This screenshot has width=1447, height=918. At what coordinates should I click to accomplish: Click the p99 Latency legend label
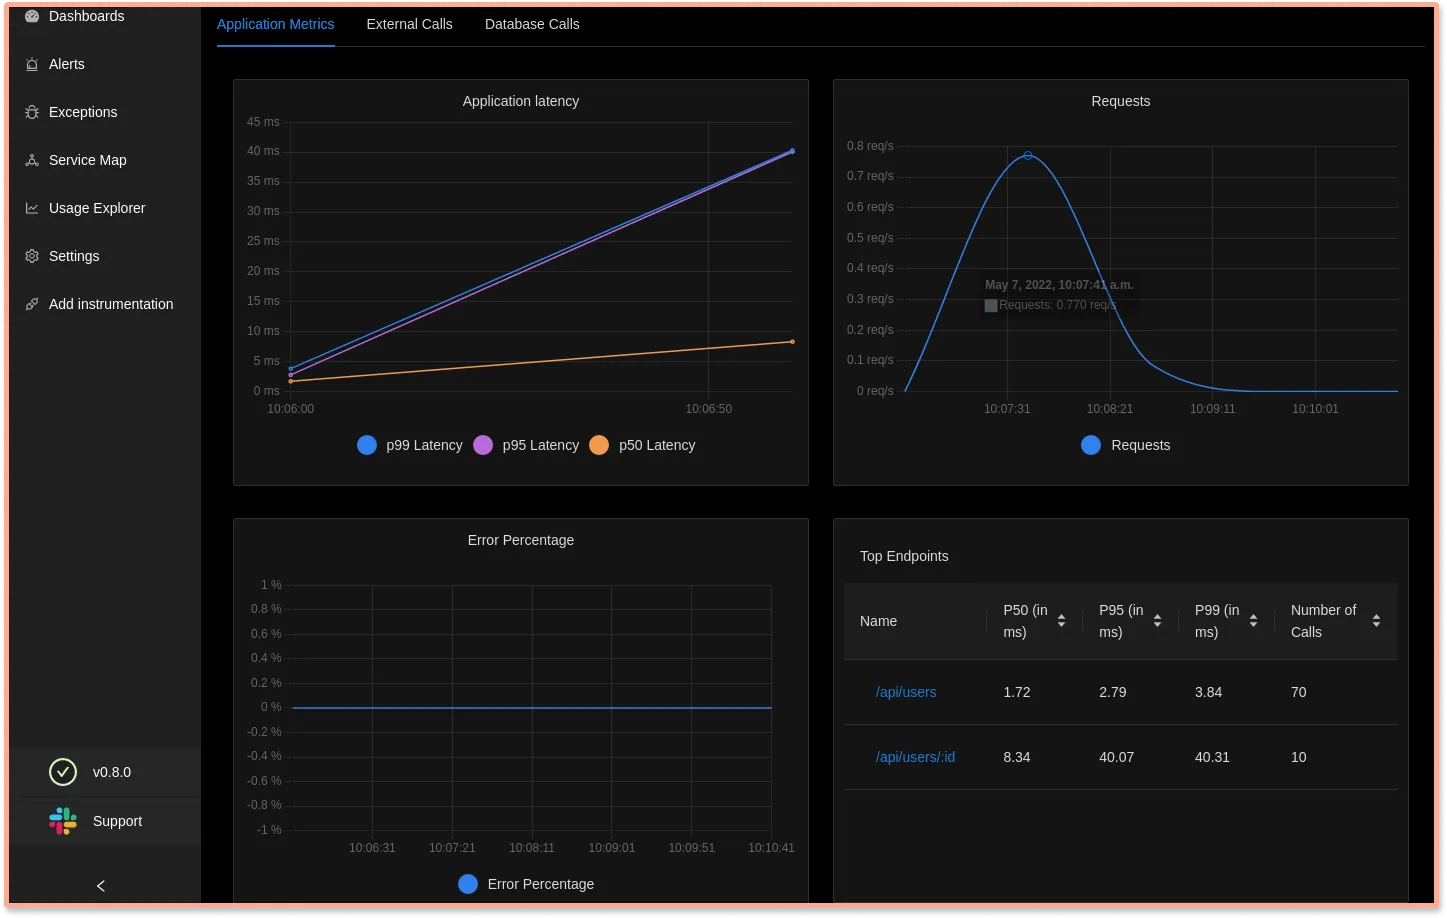point(425,445)
